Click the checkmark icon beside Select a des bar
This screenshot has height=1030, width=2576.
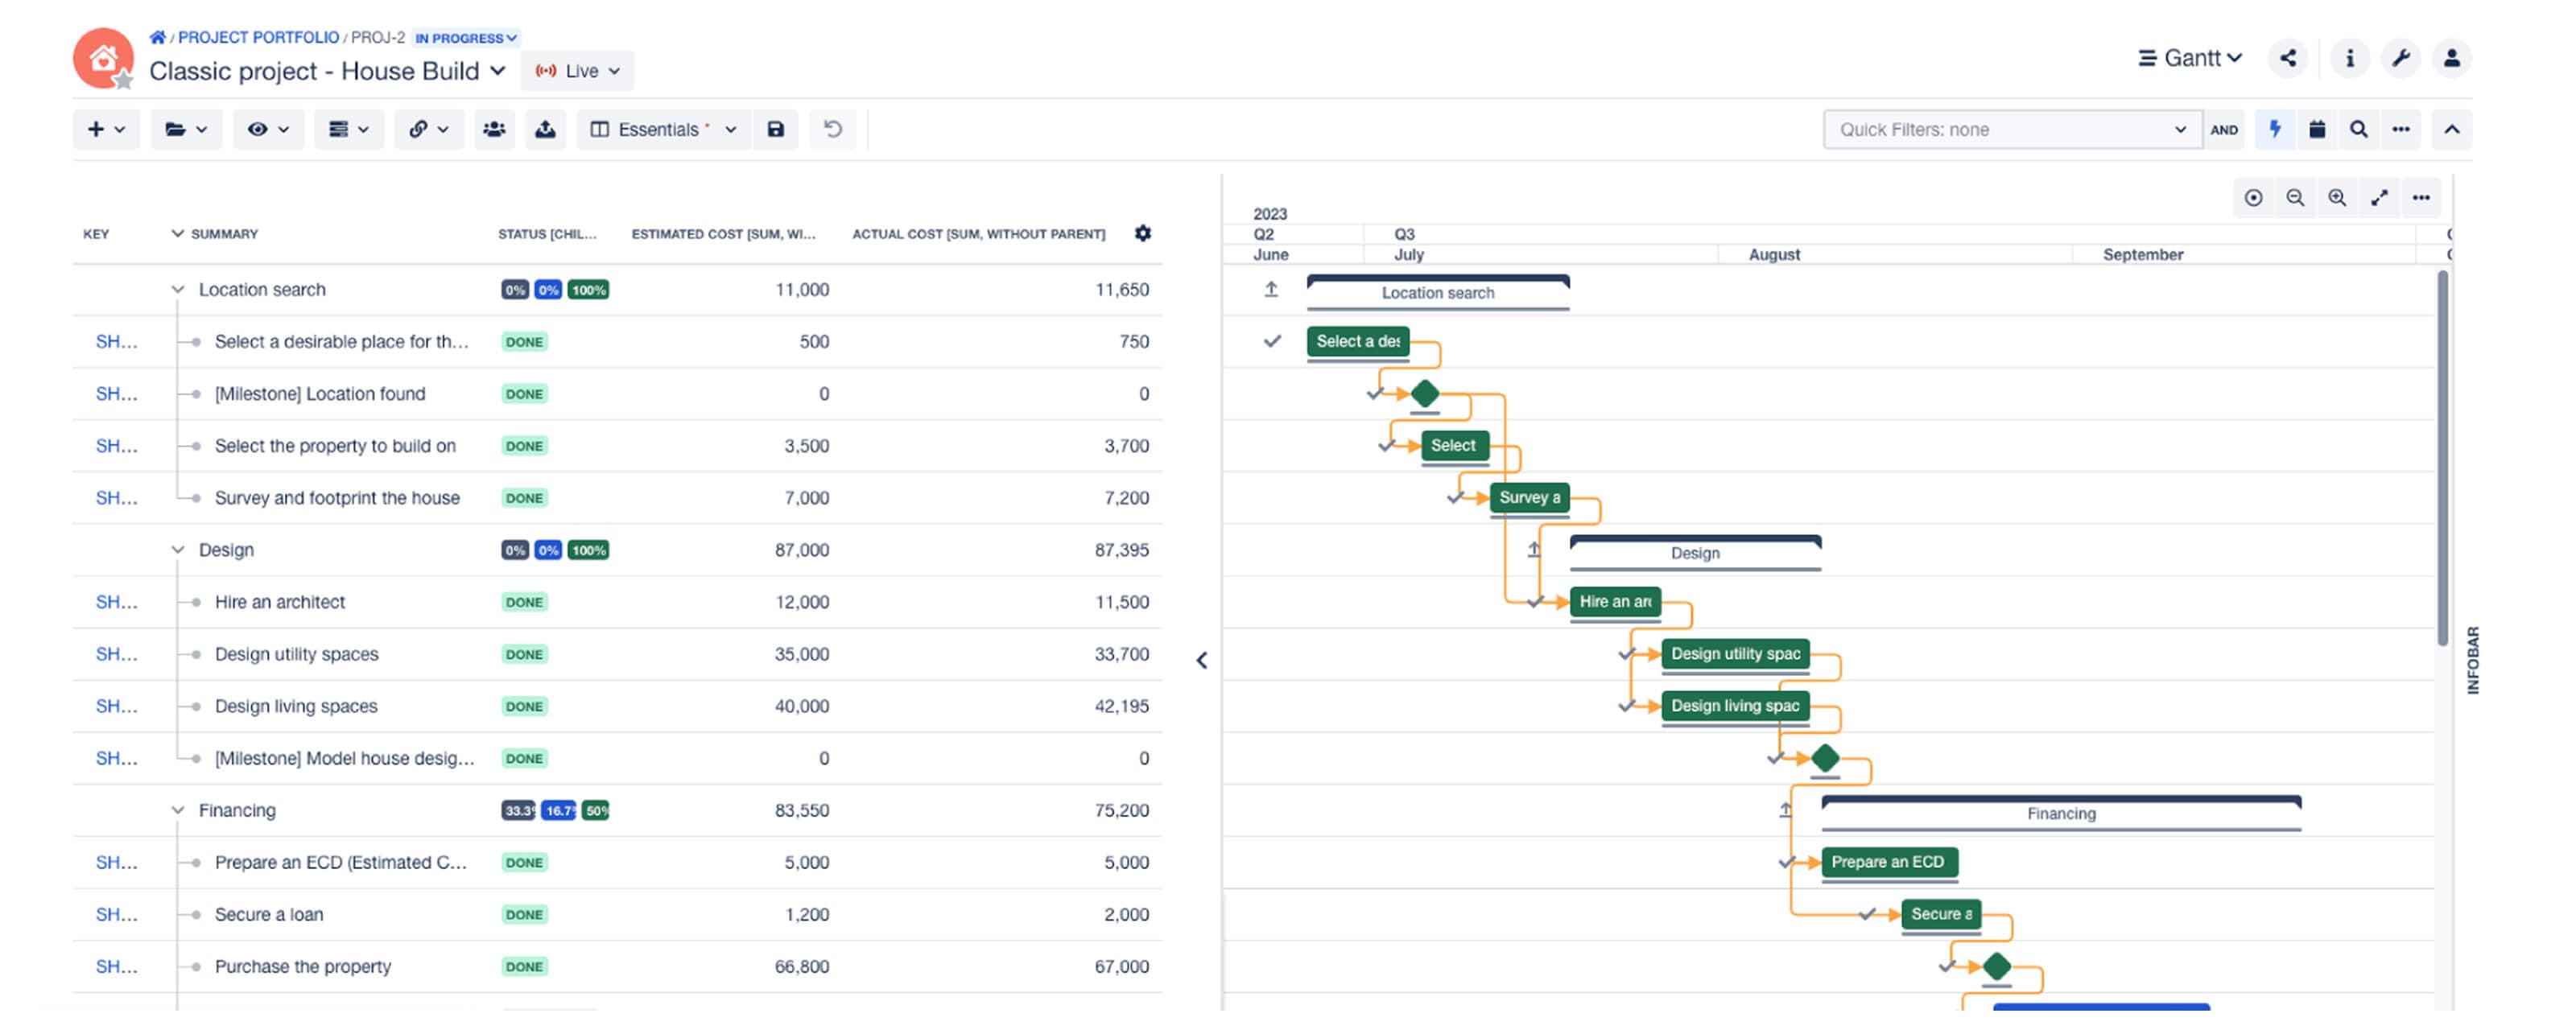point(1272,342)
